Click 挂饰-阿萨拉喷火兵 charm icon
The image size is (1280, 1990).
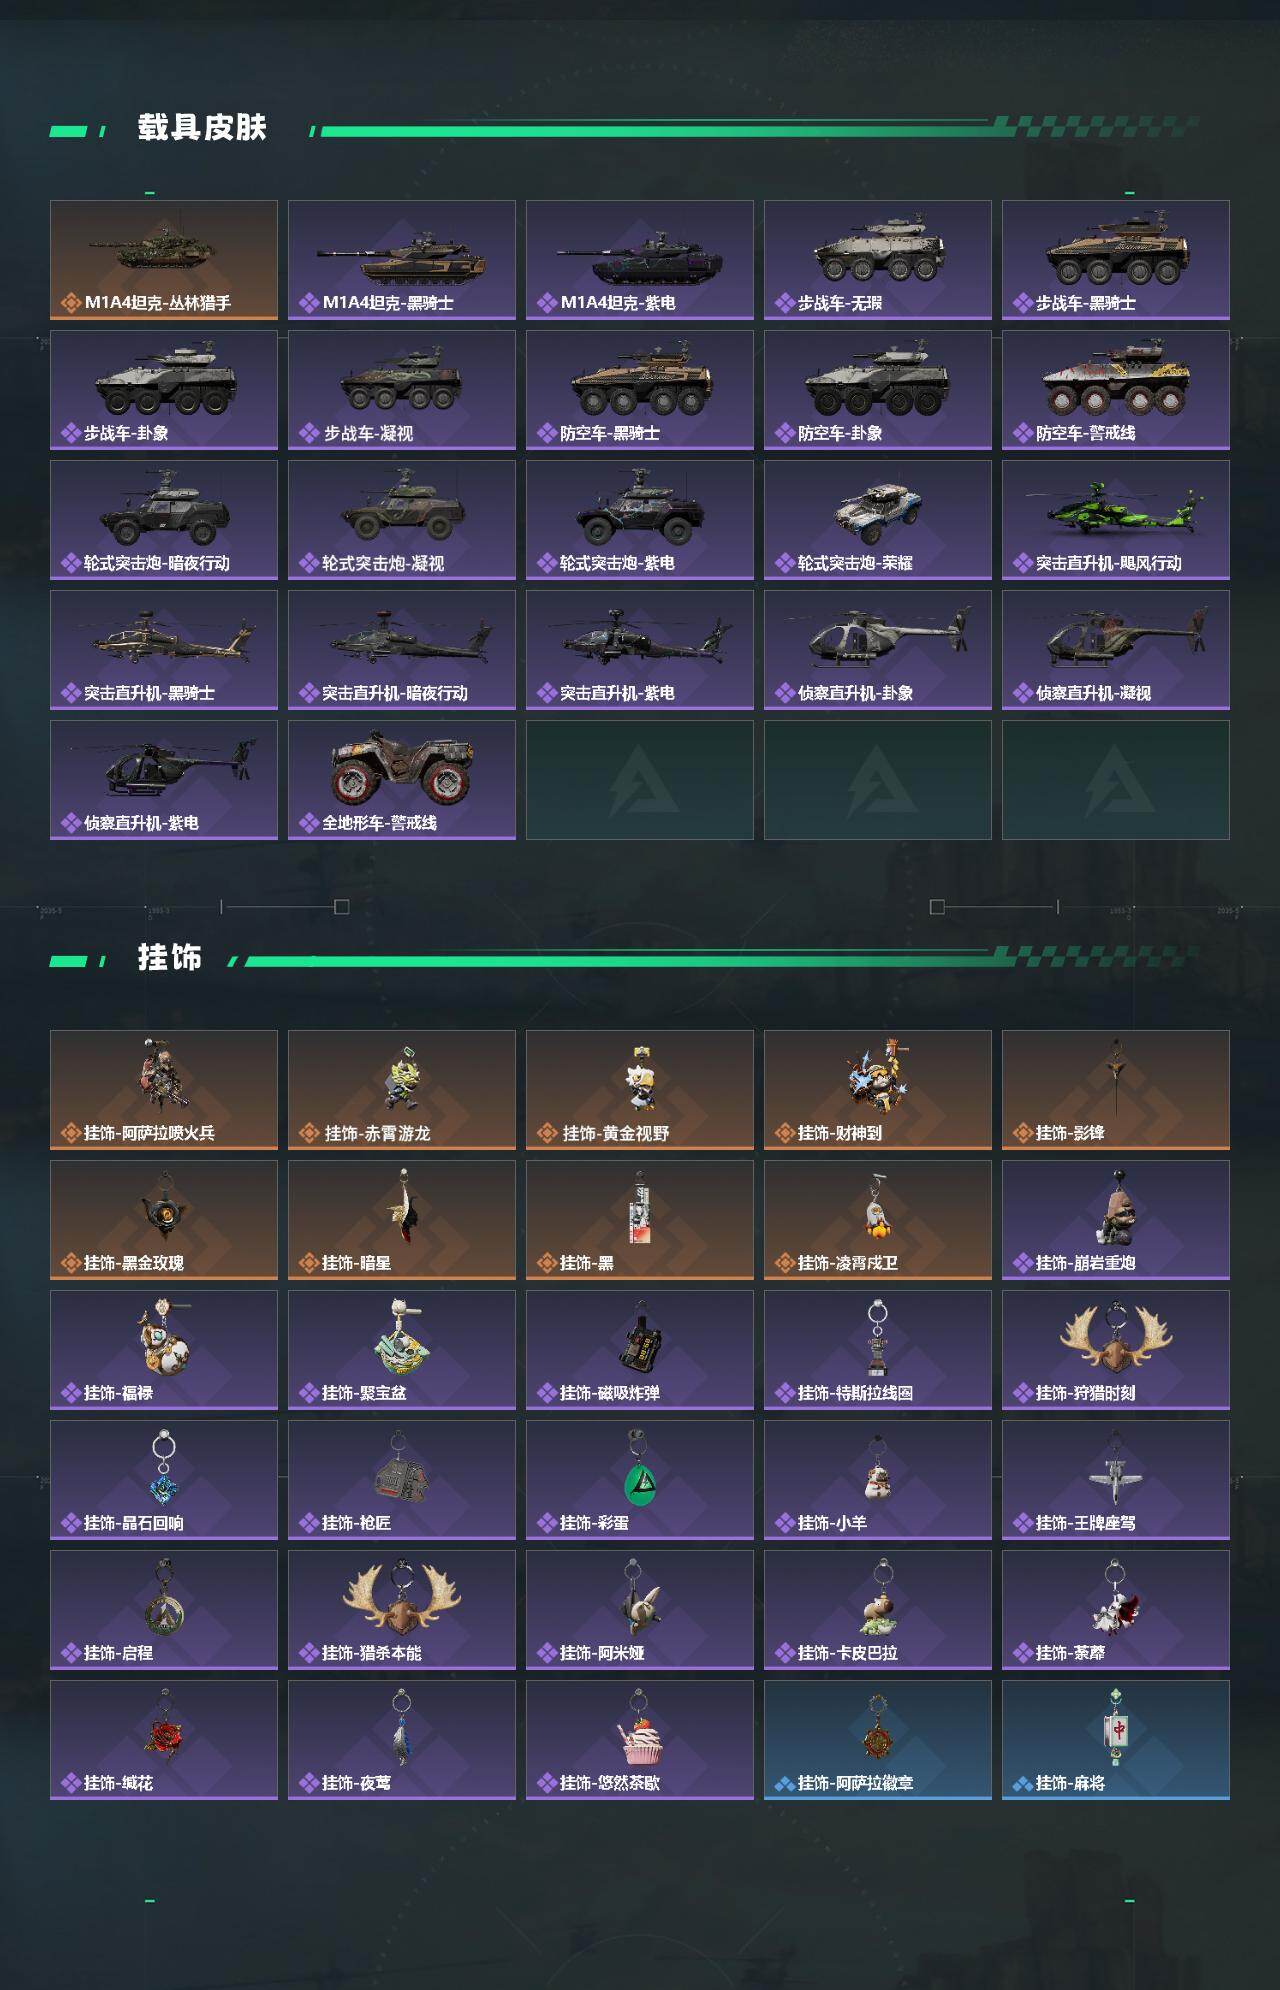tap(164, 1074)
